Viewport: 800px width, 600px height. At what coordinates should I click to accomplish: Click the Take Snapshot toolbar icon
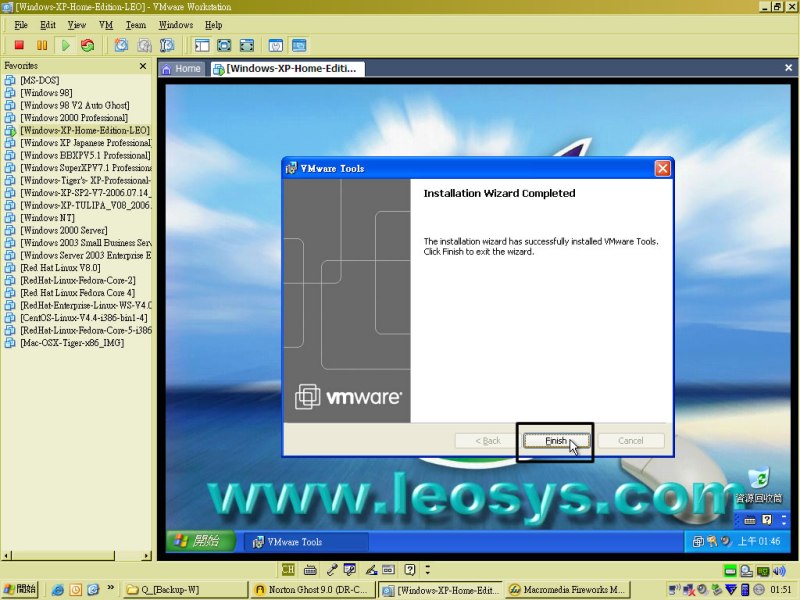[121, 45]
